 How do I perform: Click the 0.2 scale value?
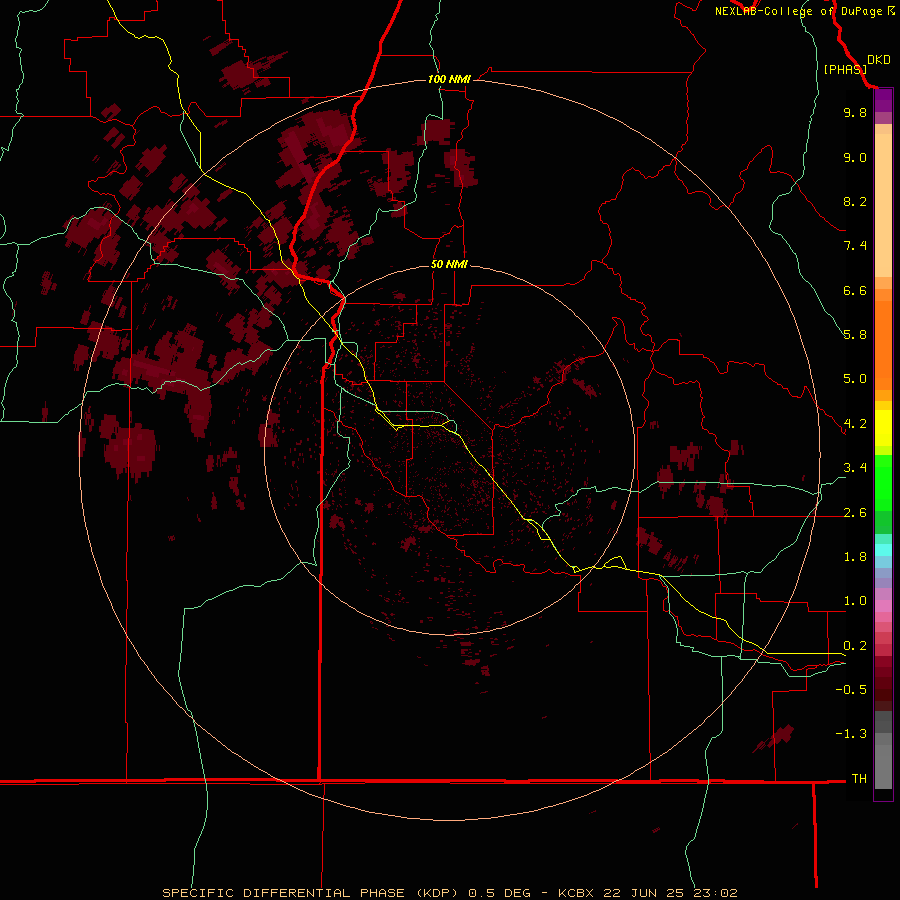pos(855,646)
